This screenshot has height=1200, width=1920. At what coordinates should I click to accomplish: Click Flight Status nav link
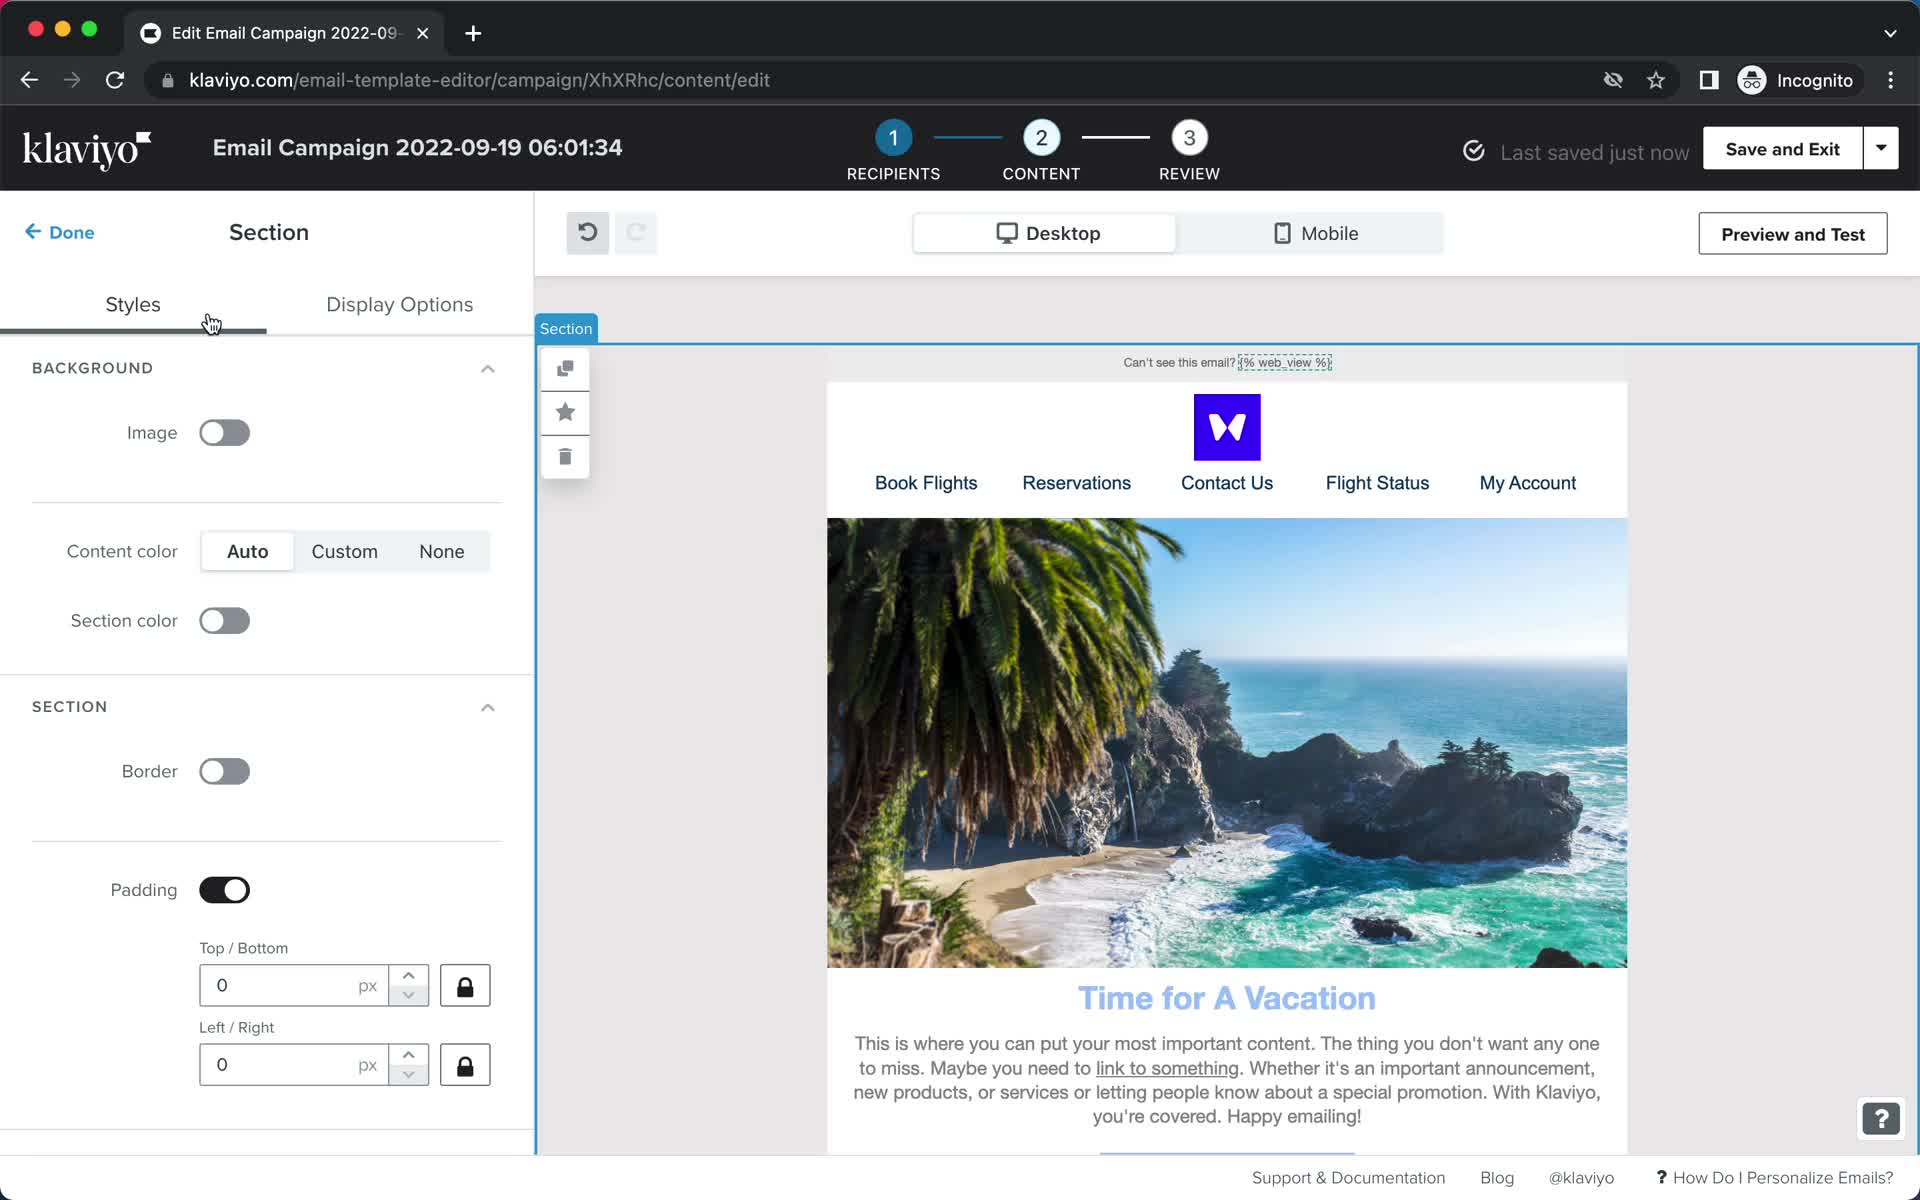pyautogui.click(x=1377, y=483)
